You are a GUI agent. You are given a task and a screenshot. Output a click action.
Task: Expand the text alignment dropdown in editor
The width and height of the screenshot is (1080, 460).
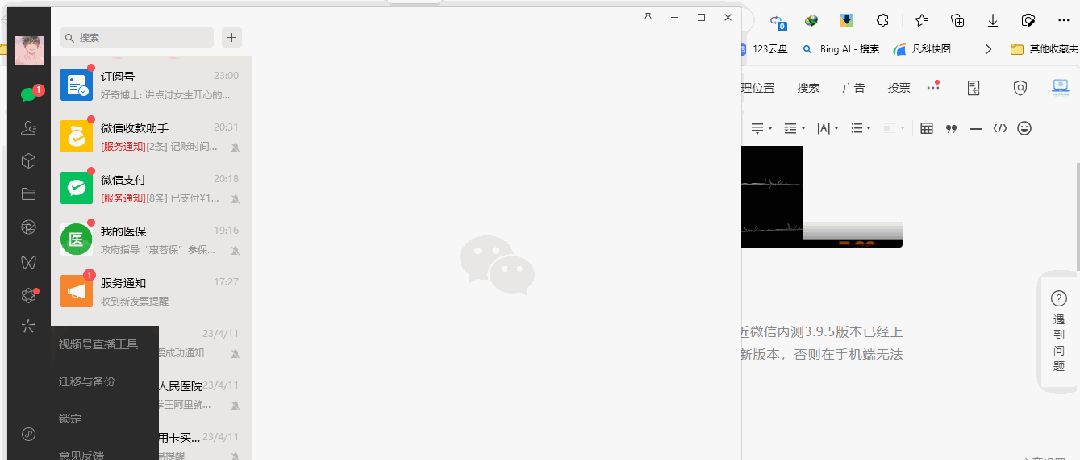pos(761,128)
